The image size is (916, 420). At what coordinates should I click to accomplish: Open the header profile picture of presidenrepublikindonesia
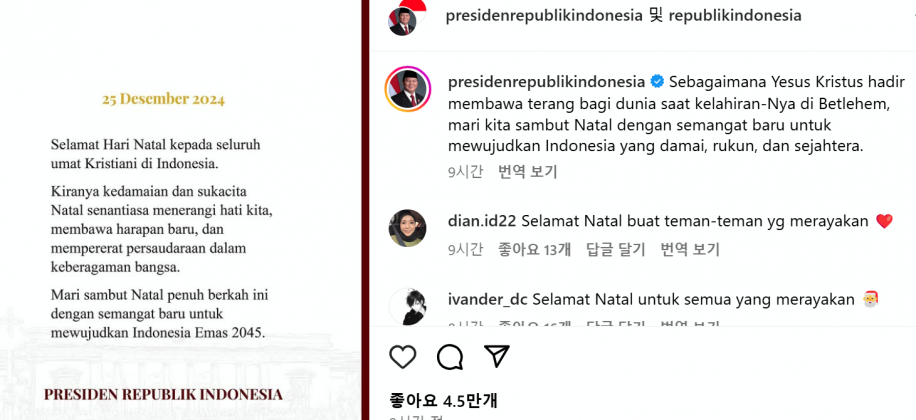coord(402,22)
